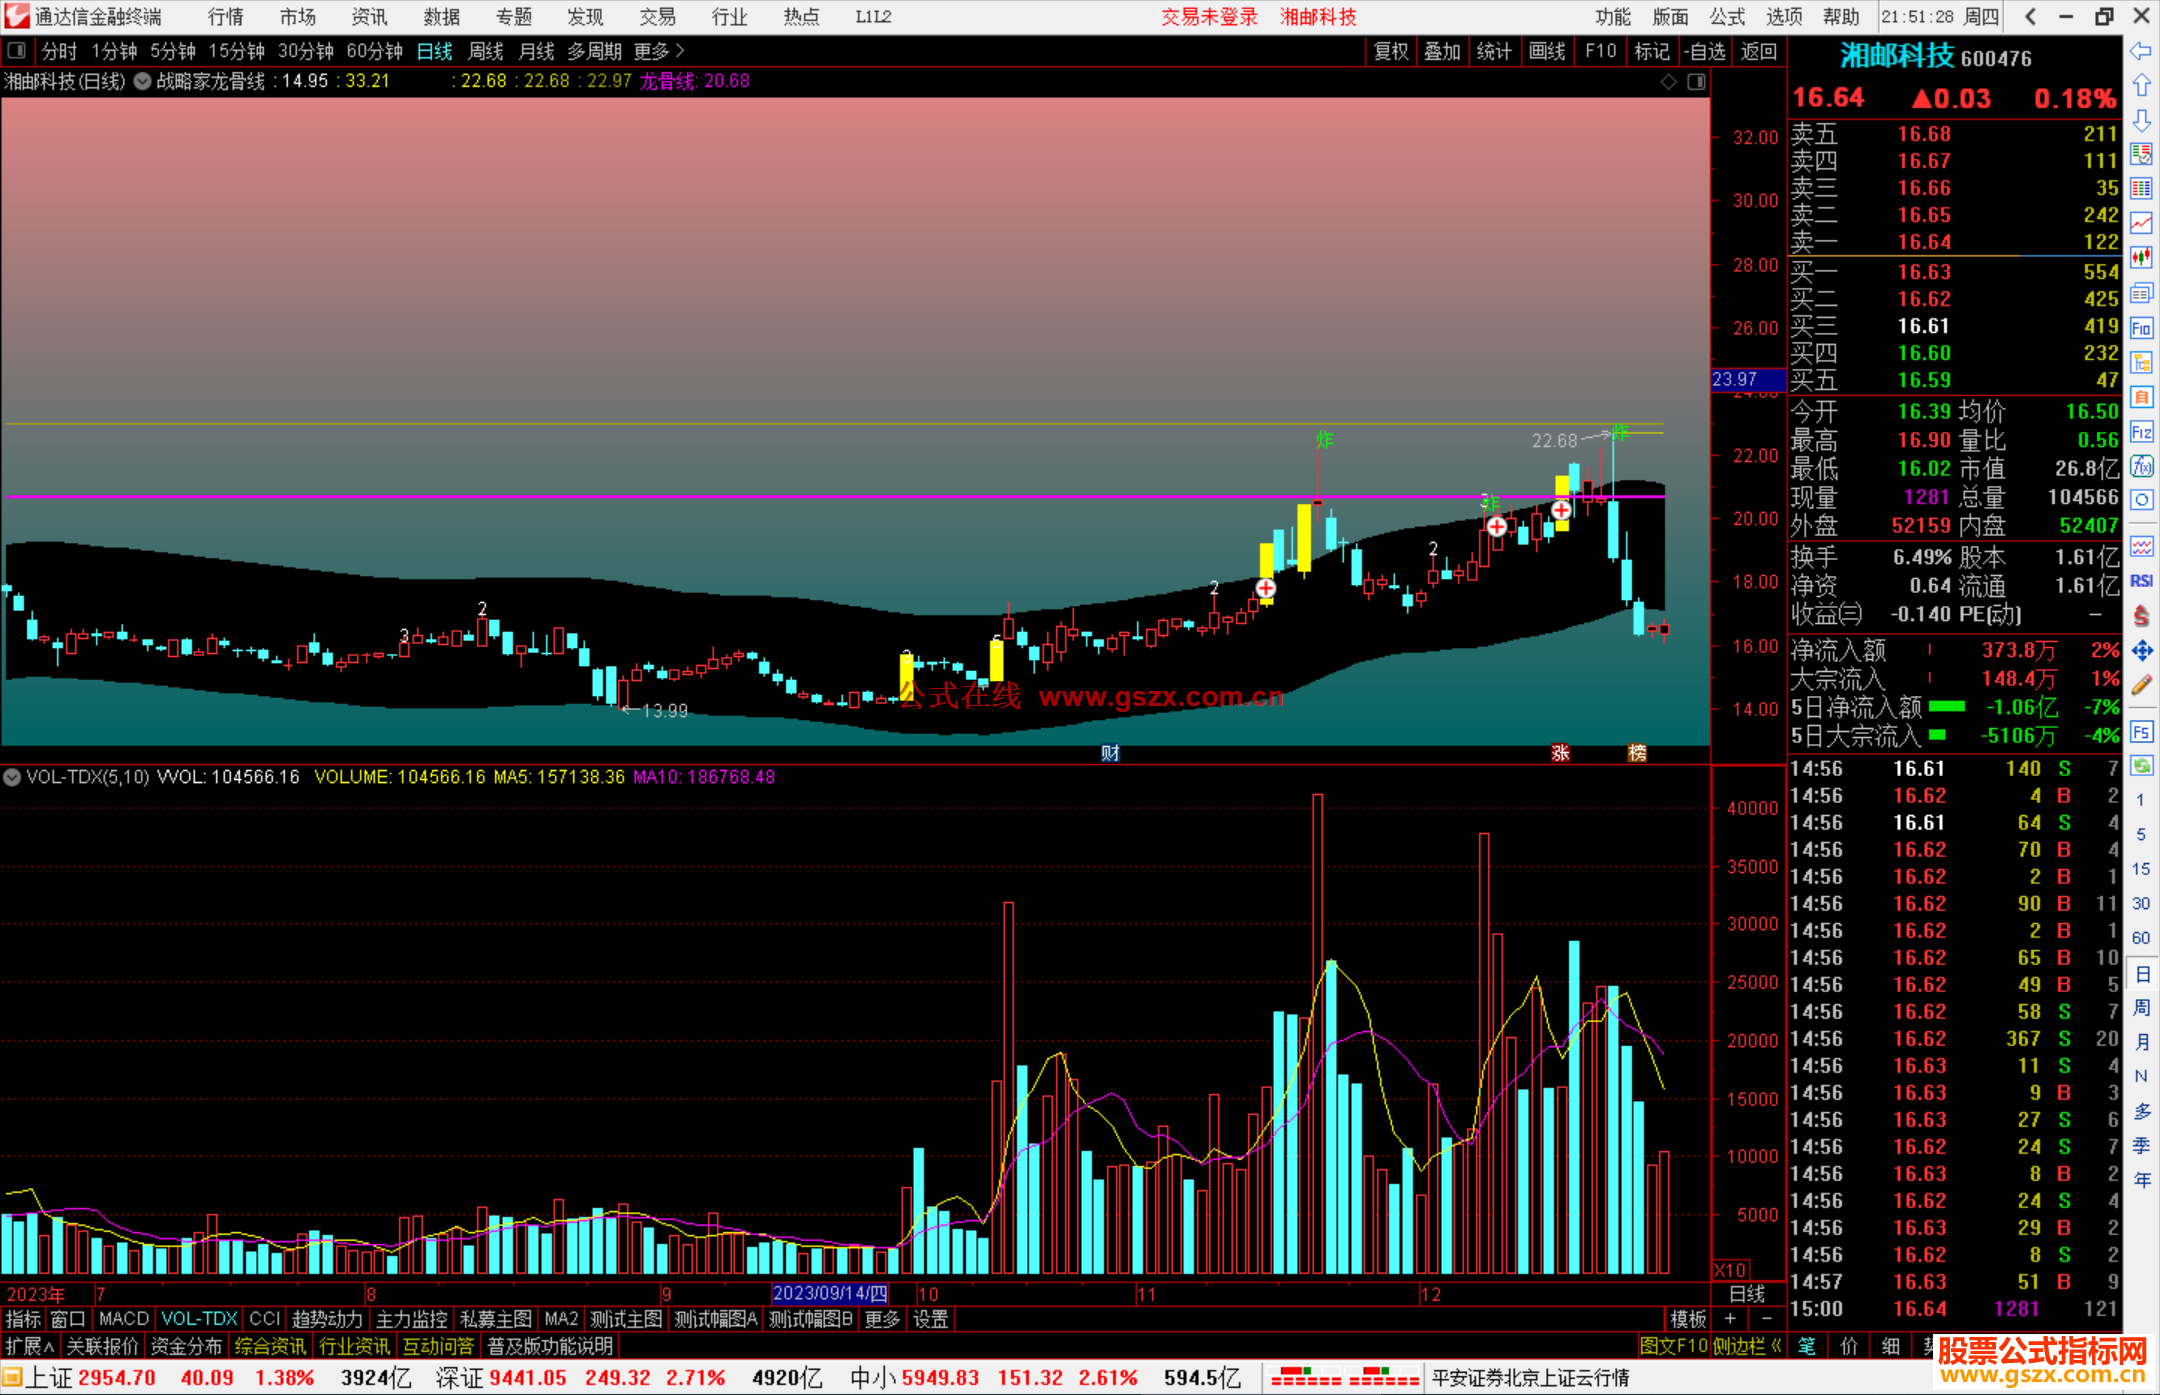The width and height of the screenshot is (2160, 1395).
Task: Click the F12 sidebar icon
Action: pos(2141,432)
